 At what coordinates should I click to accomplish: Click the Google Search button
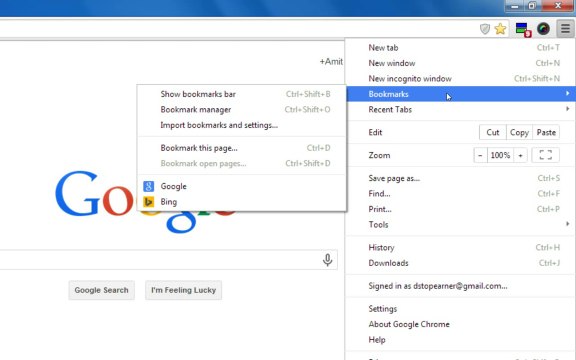click(x=101, y=290)
